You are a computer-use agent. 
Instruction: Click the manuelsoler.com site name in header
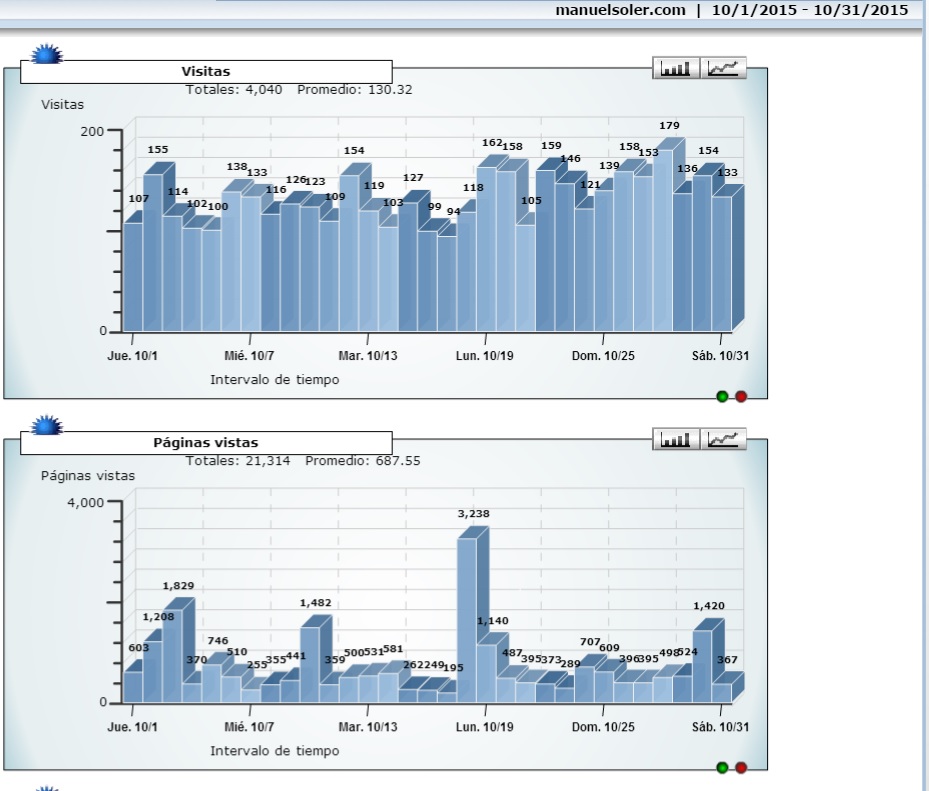[x=620, y=10]
